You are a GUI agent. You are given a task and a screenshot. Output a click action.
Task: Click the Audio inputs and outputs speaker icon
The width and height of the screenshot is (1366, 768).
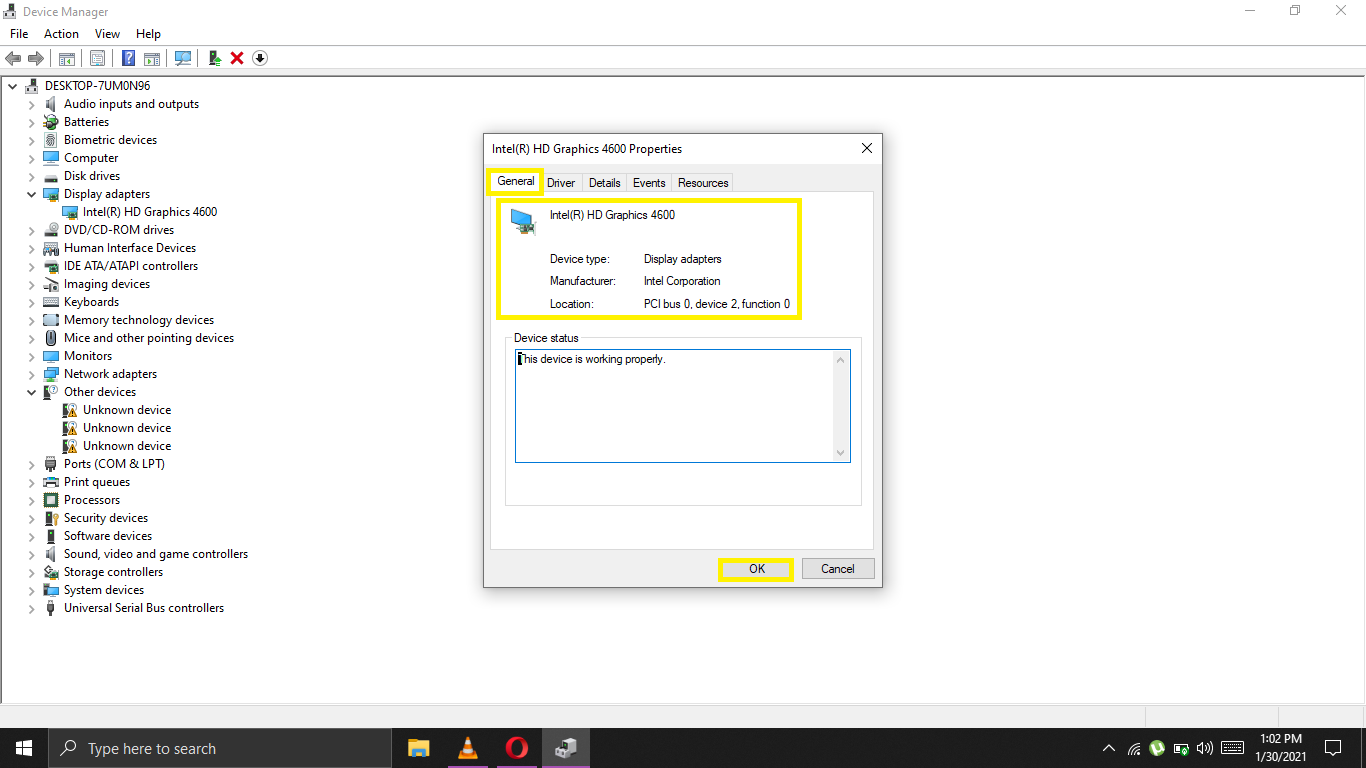point(51,104)
